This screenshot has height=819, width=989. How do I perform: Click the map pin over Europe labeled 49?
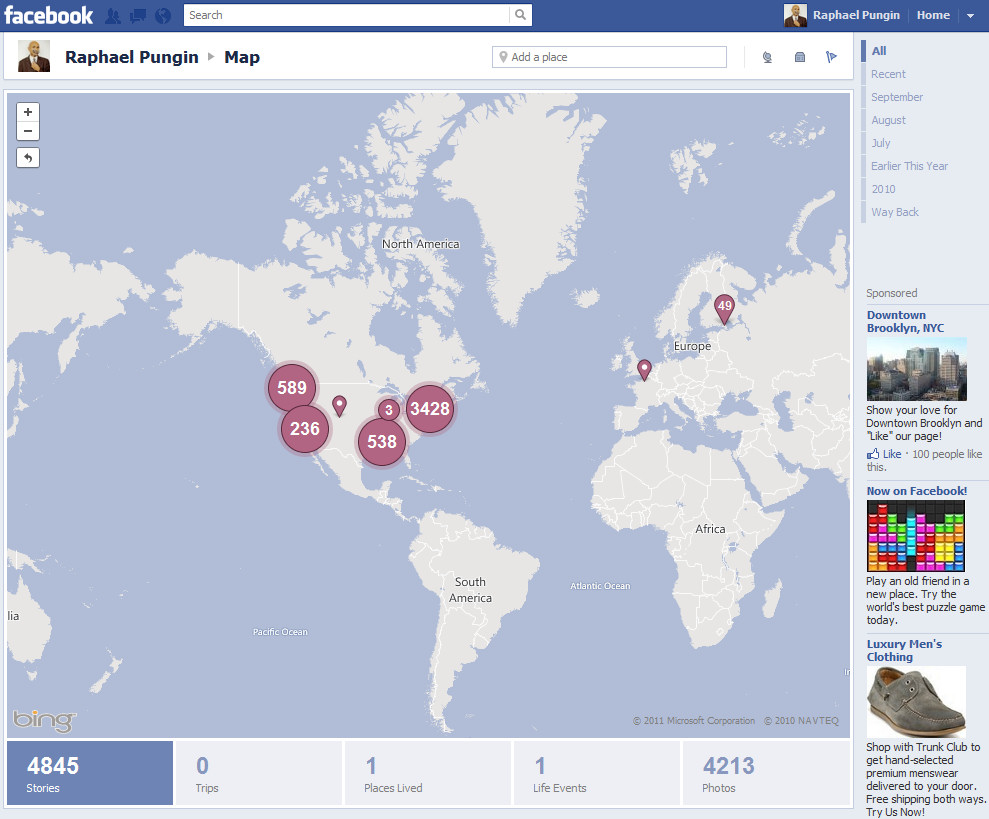tap(724, 307)
